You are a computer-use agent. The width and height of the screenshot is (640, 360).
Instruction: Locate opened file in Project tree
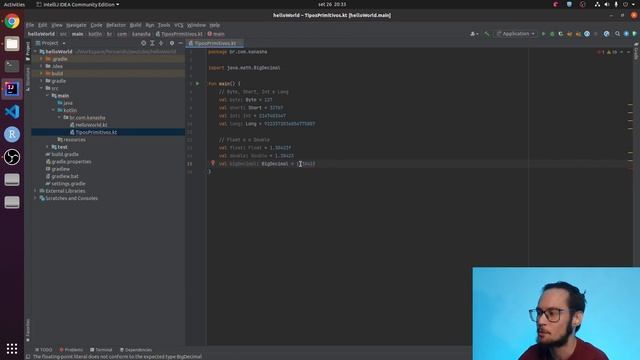[x=143, y=43]
